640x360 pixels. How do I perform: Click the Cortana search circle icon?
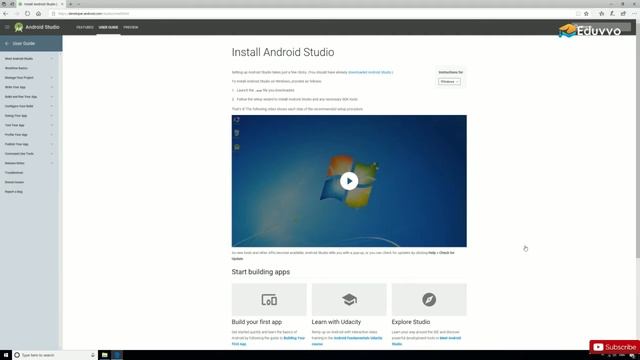pos(17,355)
